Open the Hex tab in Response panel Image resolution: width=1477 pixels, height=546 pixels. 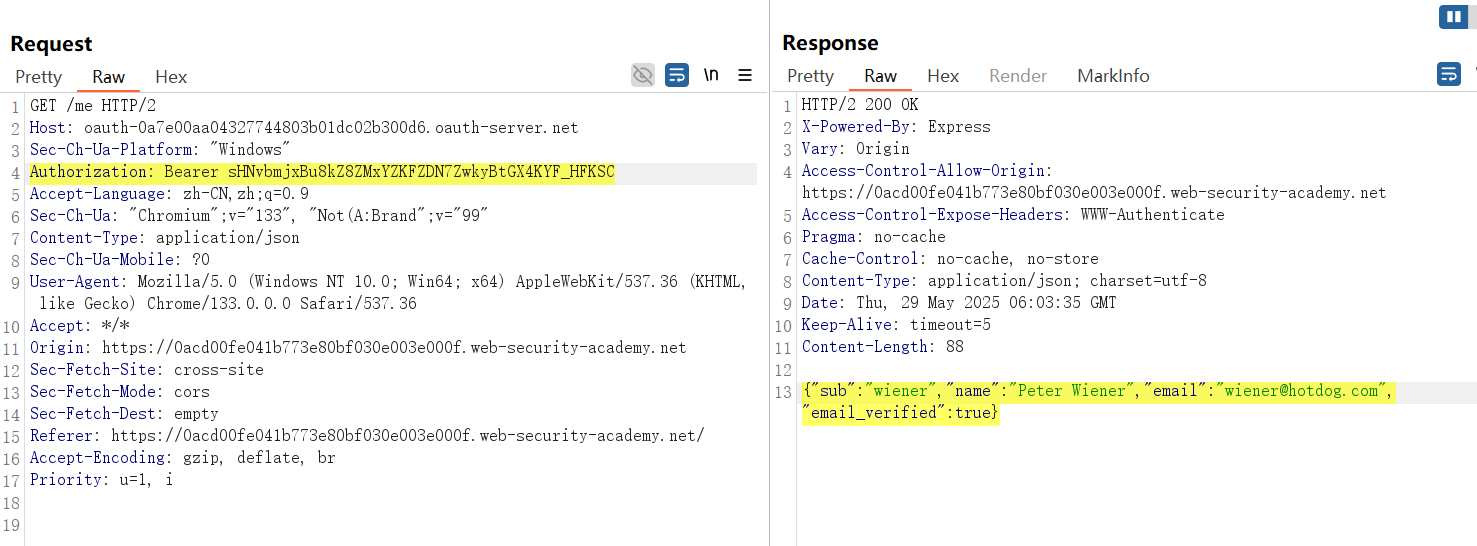pyautogui.click(x=943, y=76)
